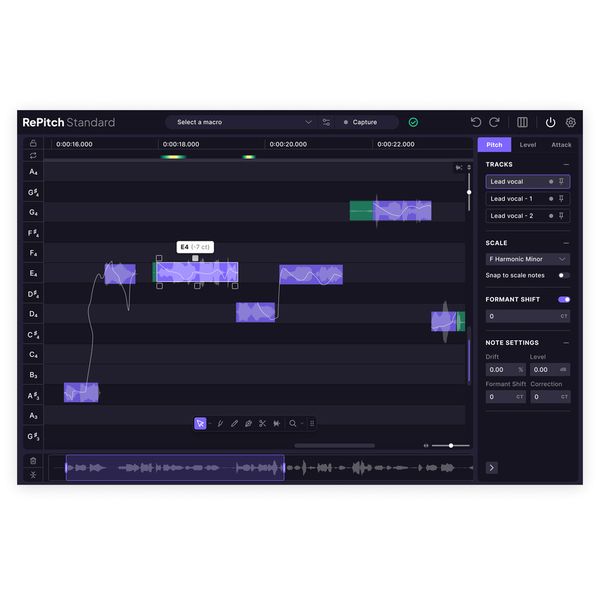Switch to the Level tab
This screenshot has width=600, height=600.
pyautogui.click(x=527, y=145)
